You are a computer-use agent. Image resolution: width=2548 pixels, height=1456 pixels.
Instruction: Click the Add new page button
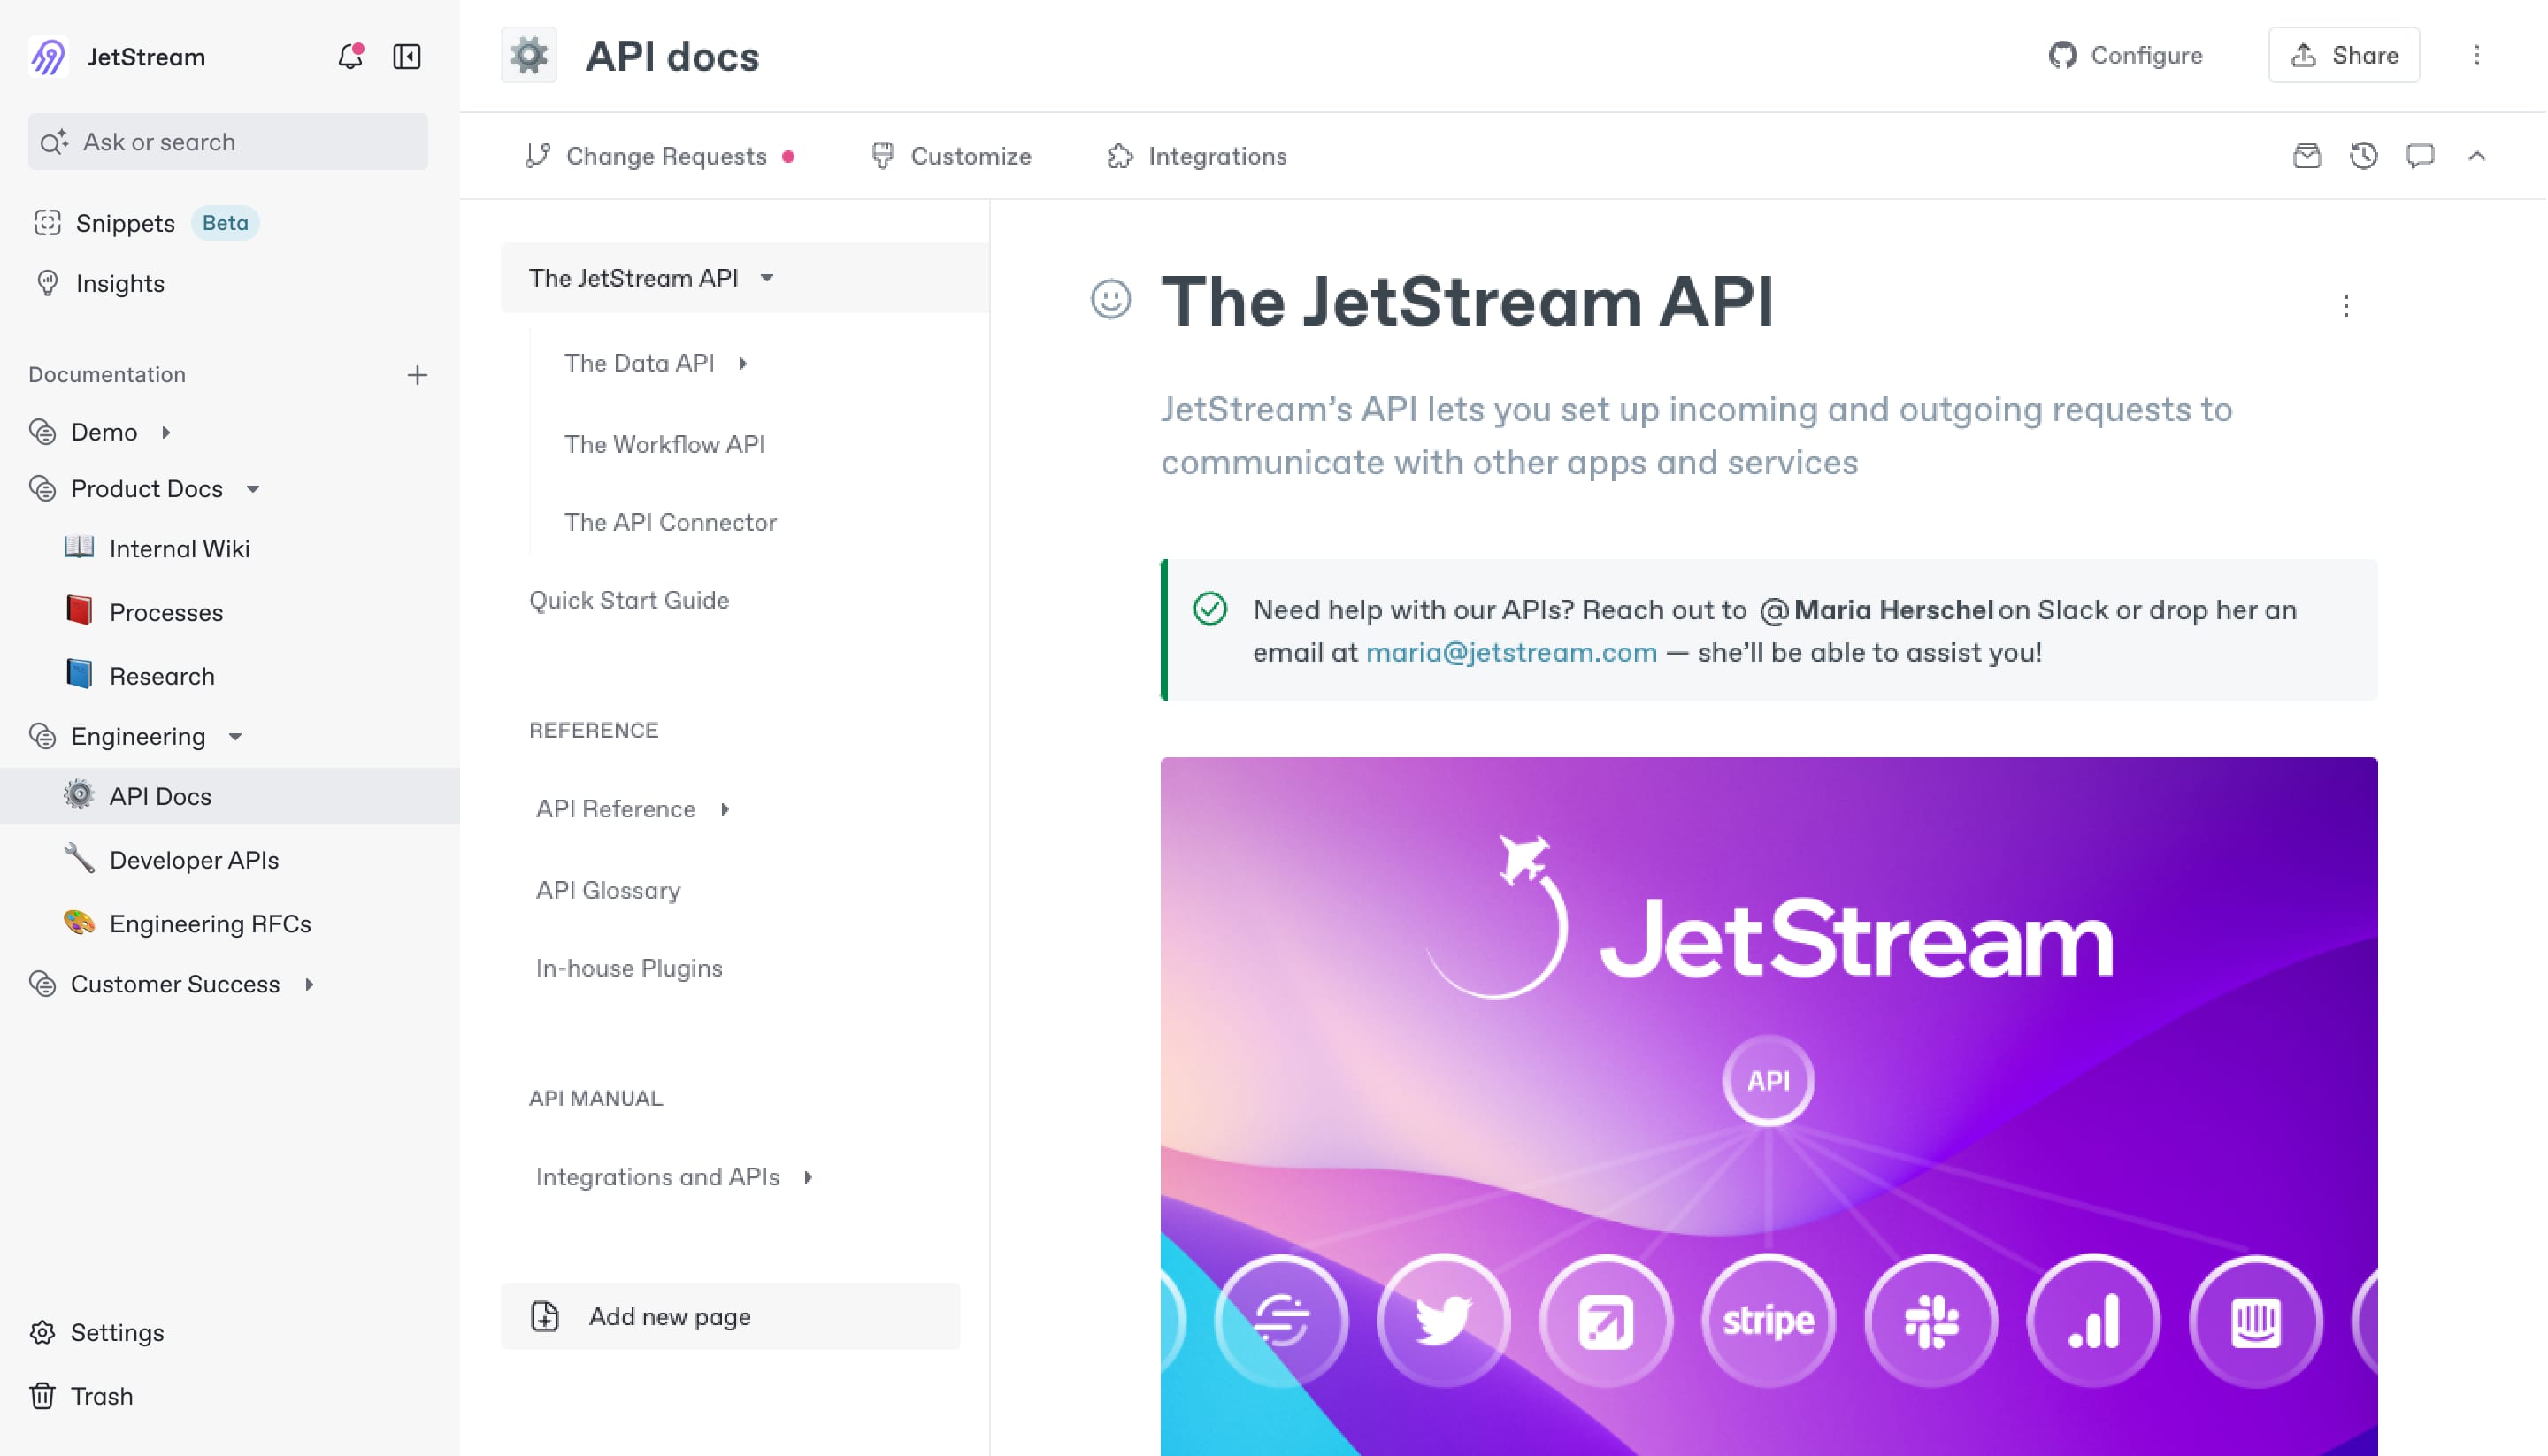point(671,1316)
